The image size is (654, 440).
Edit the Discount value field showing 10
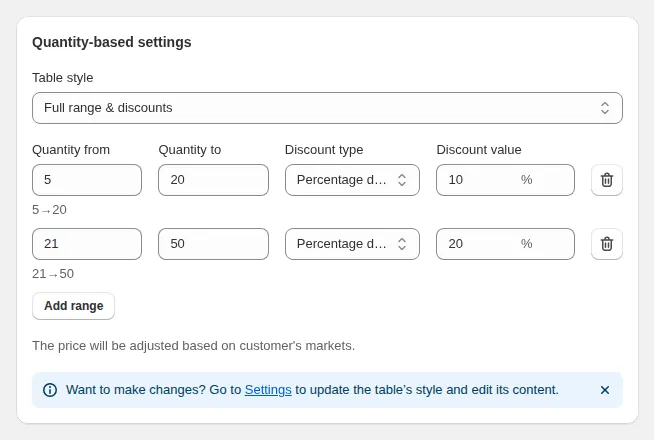(505, 180)
